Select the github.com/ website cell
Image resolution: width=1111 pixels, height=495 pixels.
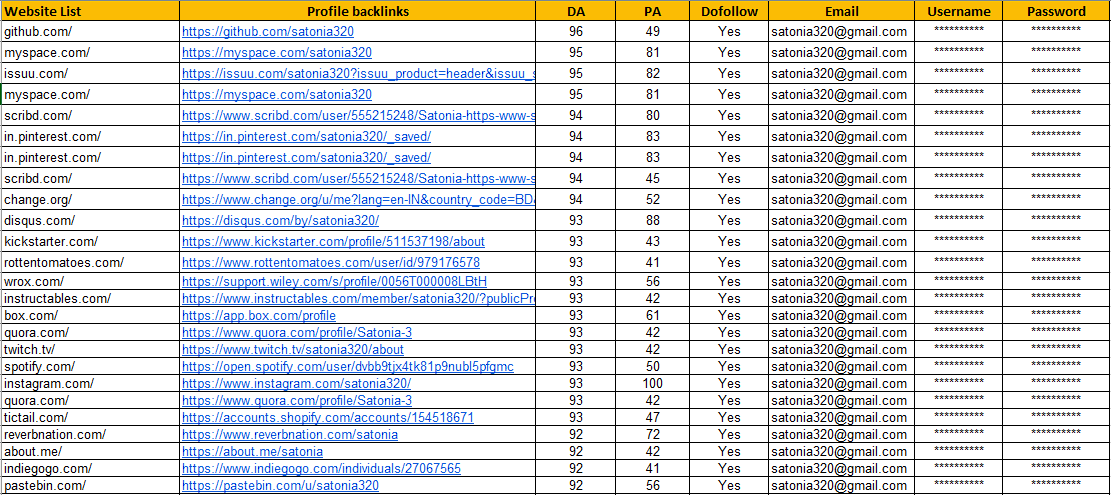pos(90,32)
